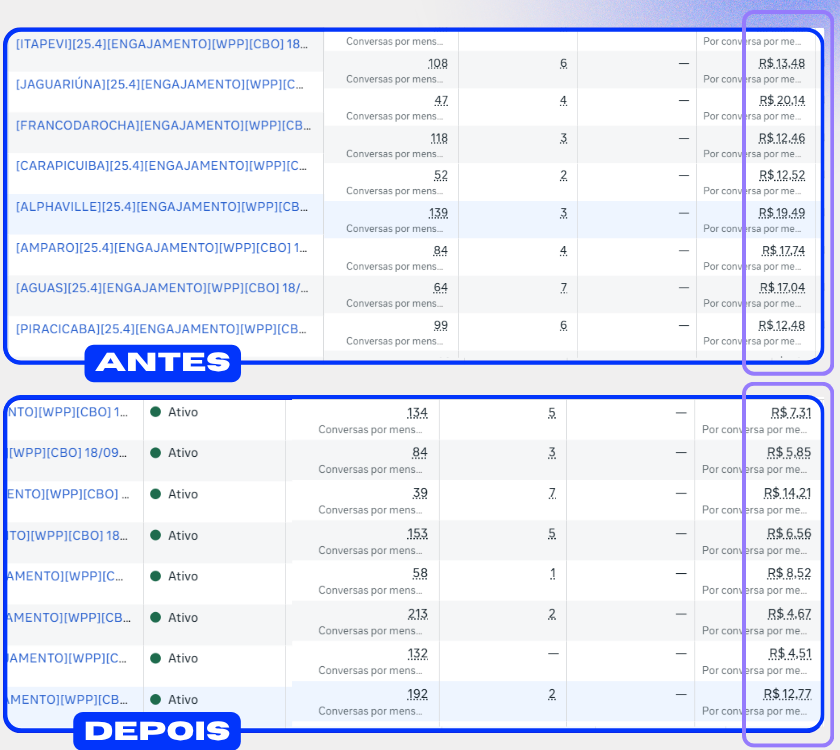Viewport: 840px width, 750px height.
Task: Click the Ativo status in the R$ 5,85 row
Action: click(x=183, y=453)
